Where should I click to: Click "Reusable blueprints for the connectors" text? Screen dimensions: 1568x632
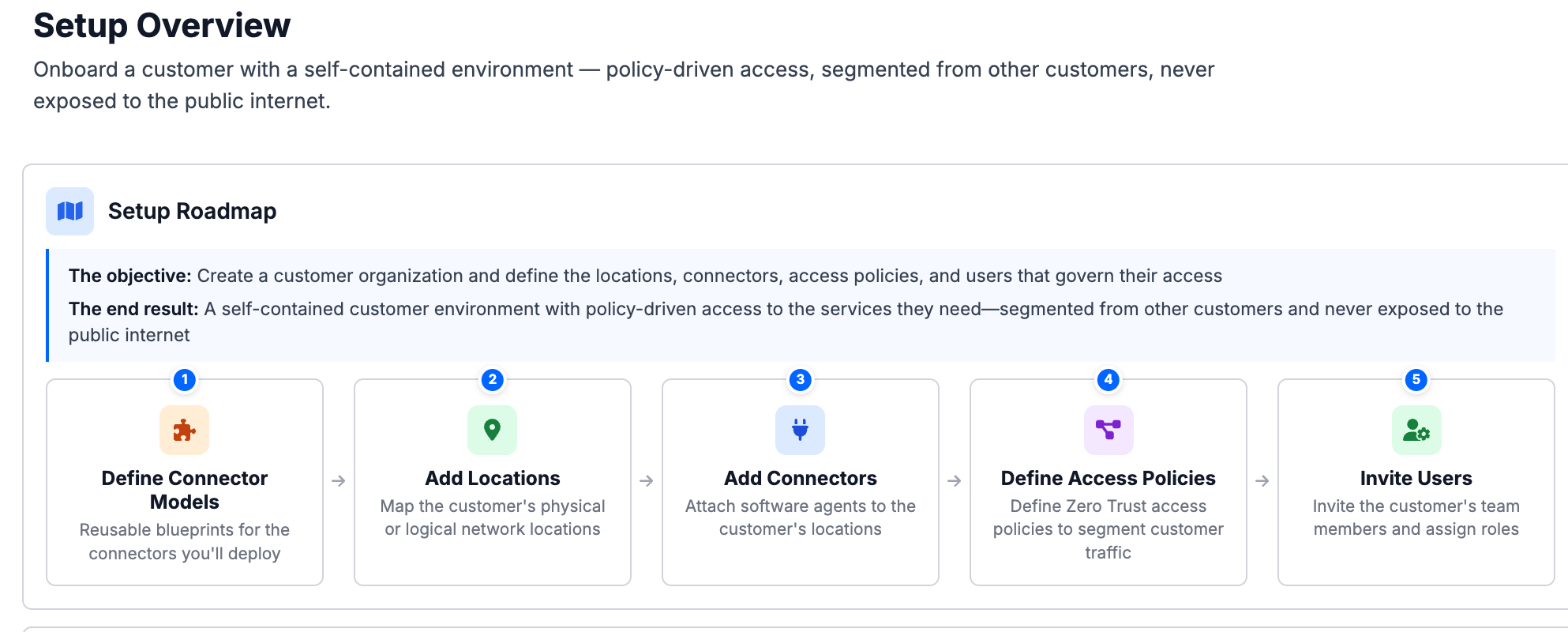[185, 541]
